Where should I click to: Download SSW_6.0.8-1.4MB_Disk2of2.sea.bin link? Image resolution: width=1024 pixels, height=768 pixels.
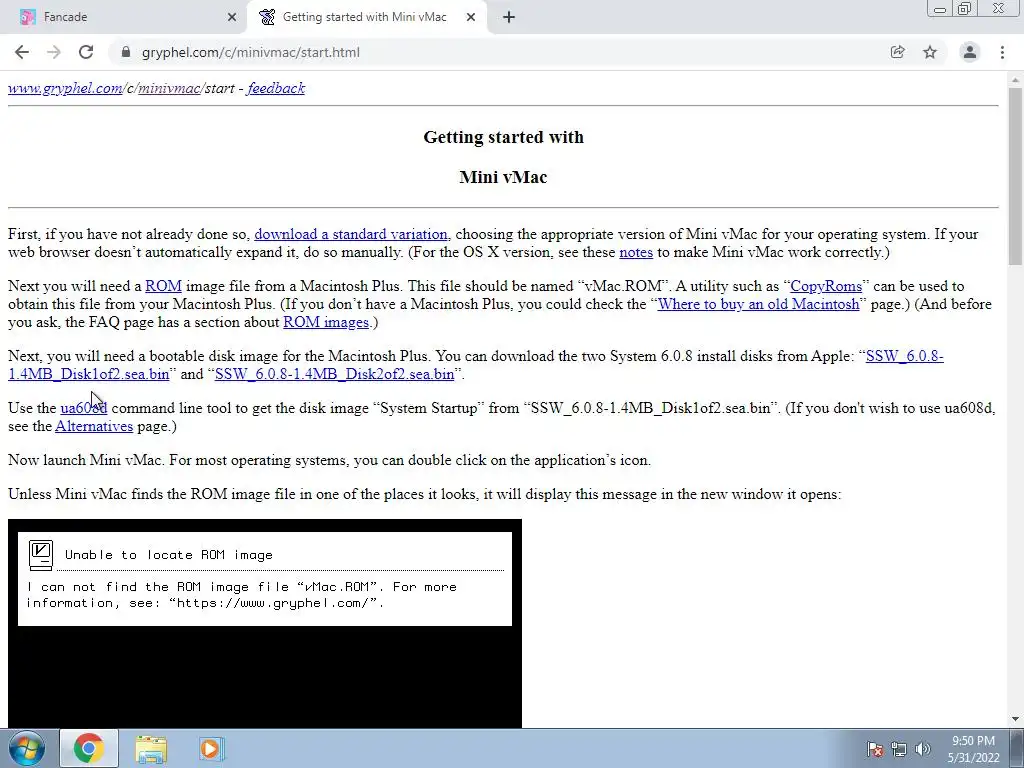tap(334, 374)
